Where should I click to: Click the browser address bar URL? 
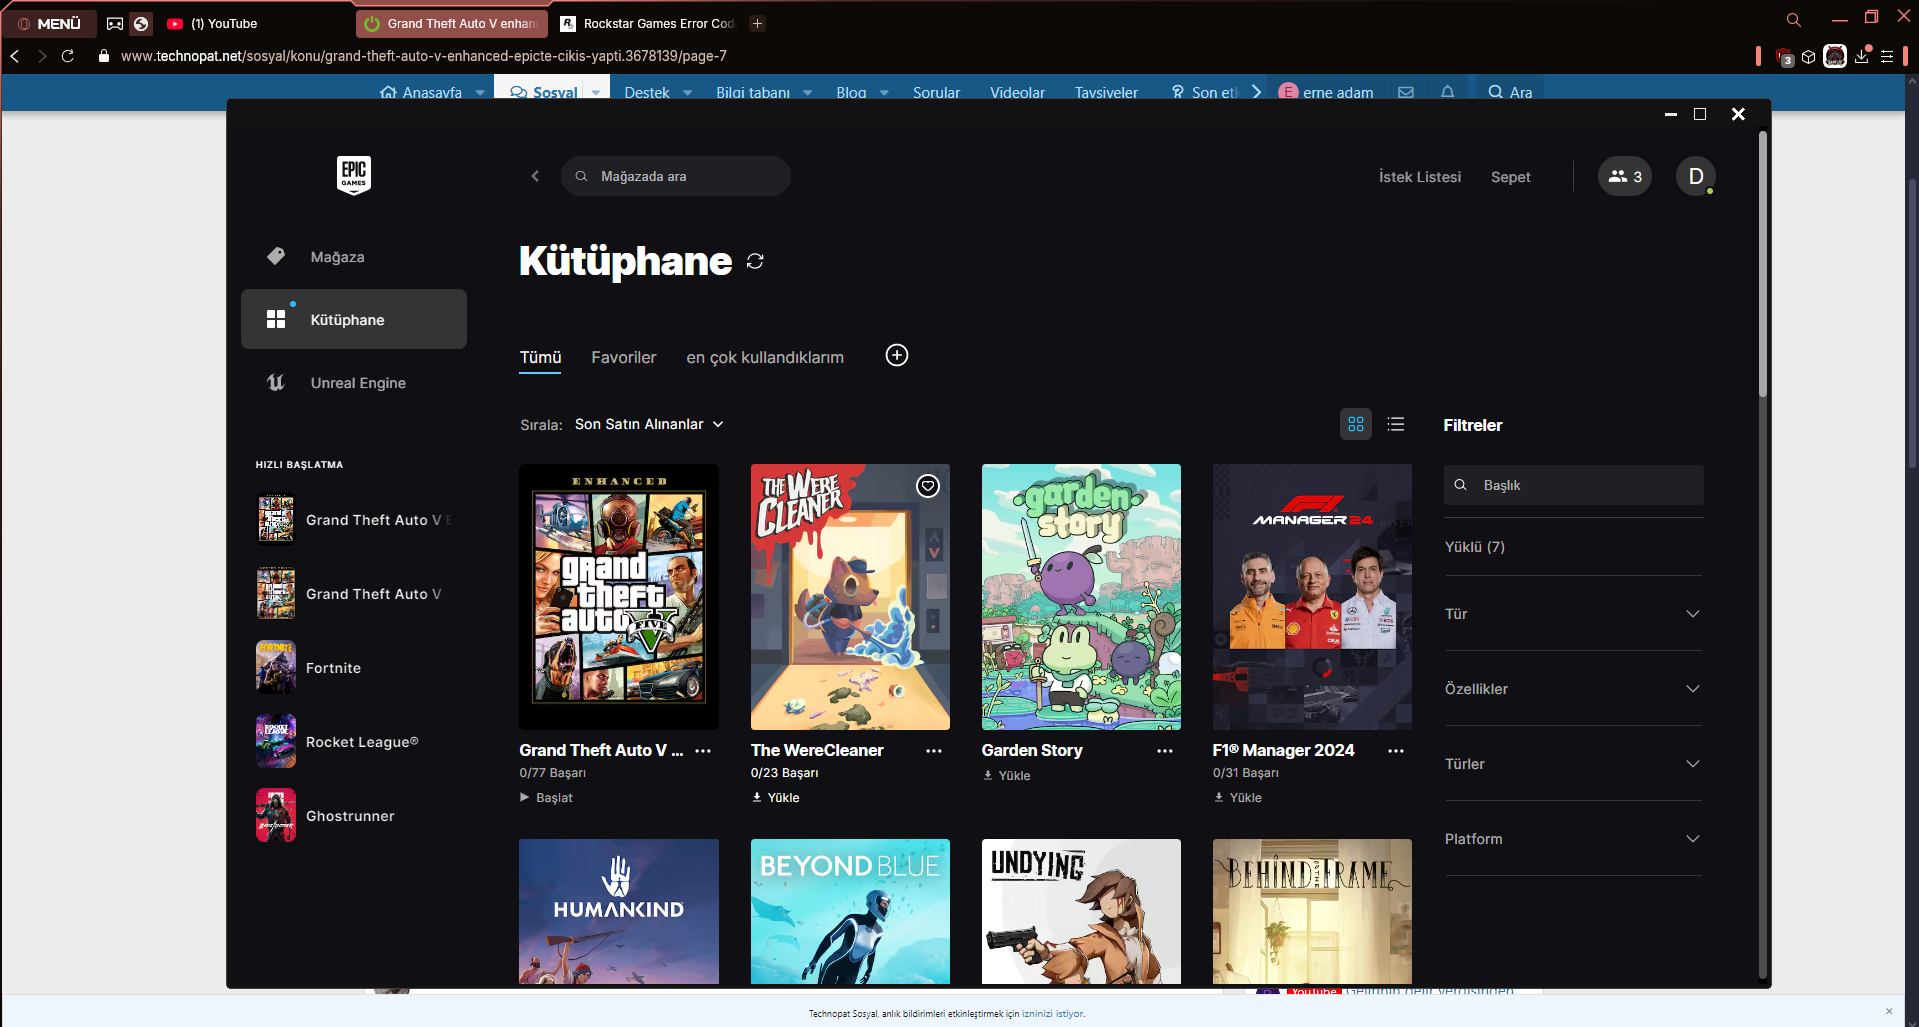[424, 56]
